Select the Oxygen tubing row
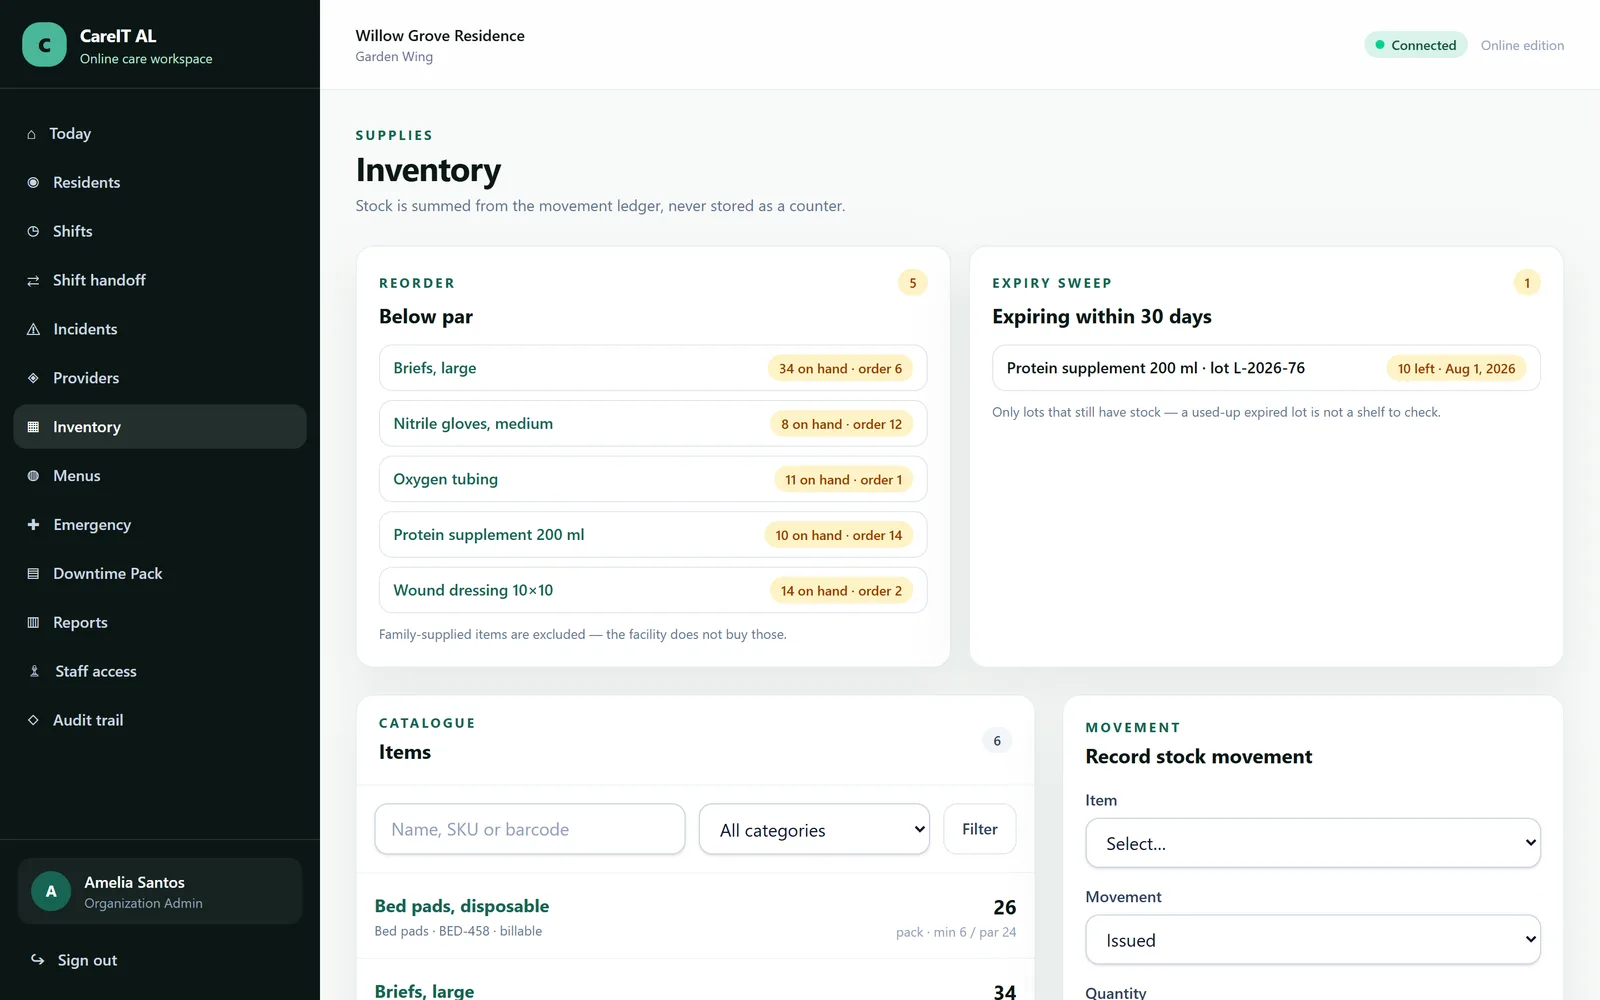Screen dimensions: 1600x1000 [x=653, y=479]
